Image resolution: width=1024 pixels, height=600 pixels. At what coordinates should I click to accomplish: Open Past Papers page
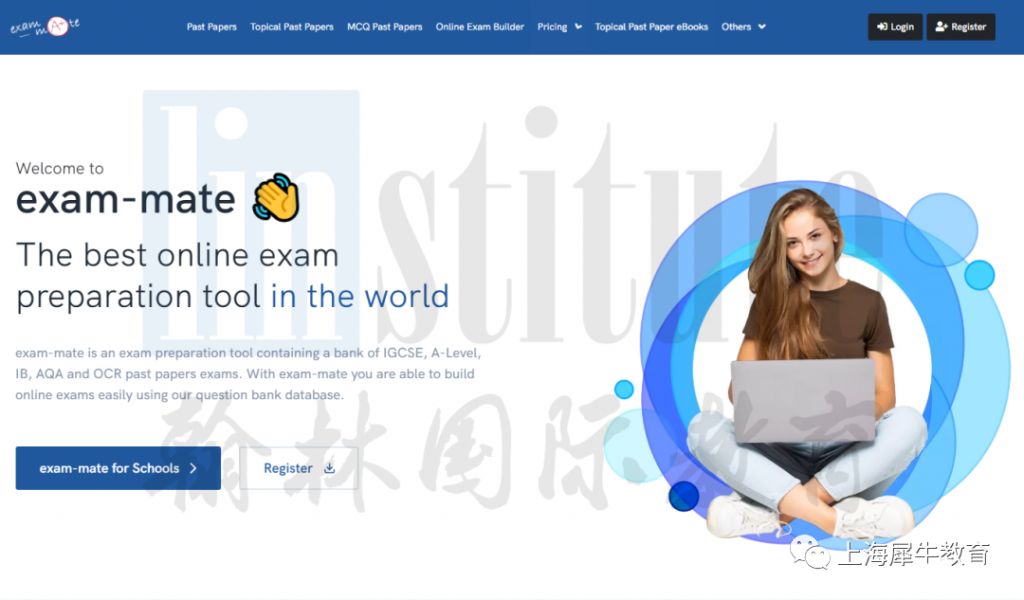tap(212, 27)
